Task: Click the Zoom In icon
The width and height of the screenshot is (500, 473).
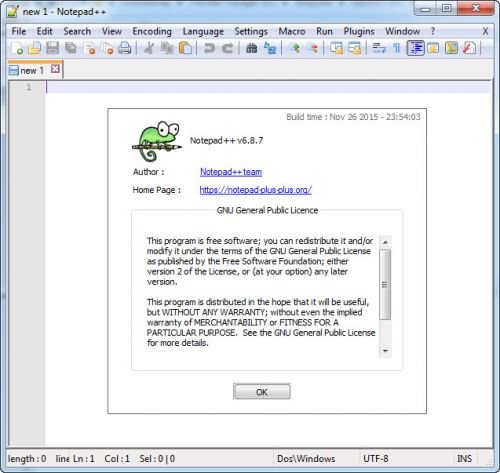Action: [294, 48]
